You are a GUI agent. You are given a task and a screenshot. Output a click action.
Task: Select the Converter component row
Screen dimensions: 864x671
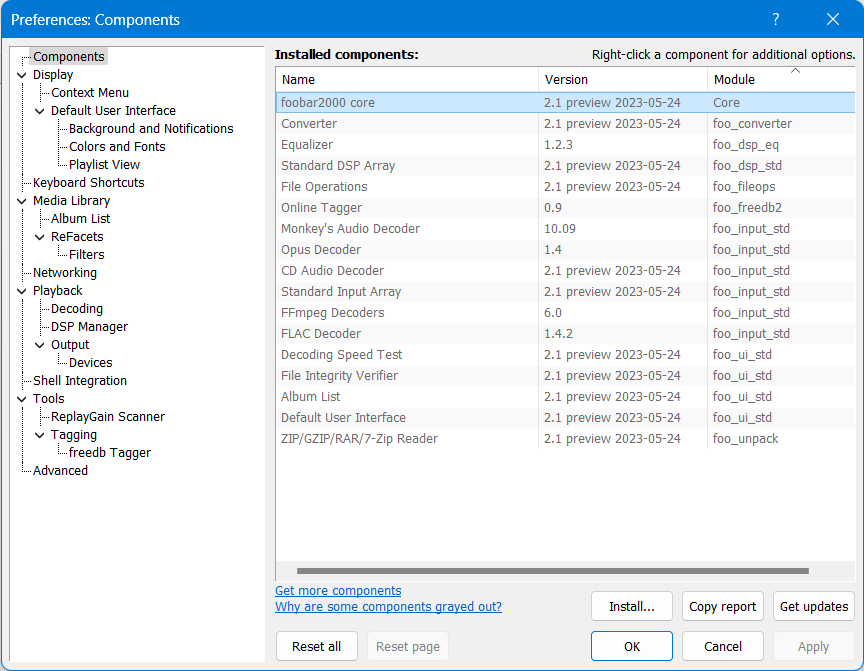tap(565, 124)
